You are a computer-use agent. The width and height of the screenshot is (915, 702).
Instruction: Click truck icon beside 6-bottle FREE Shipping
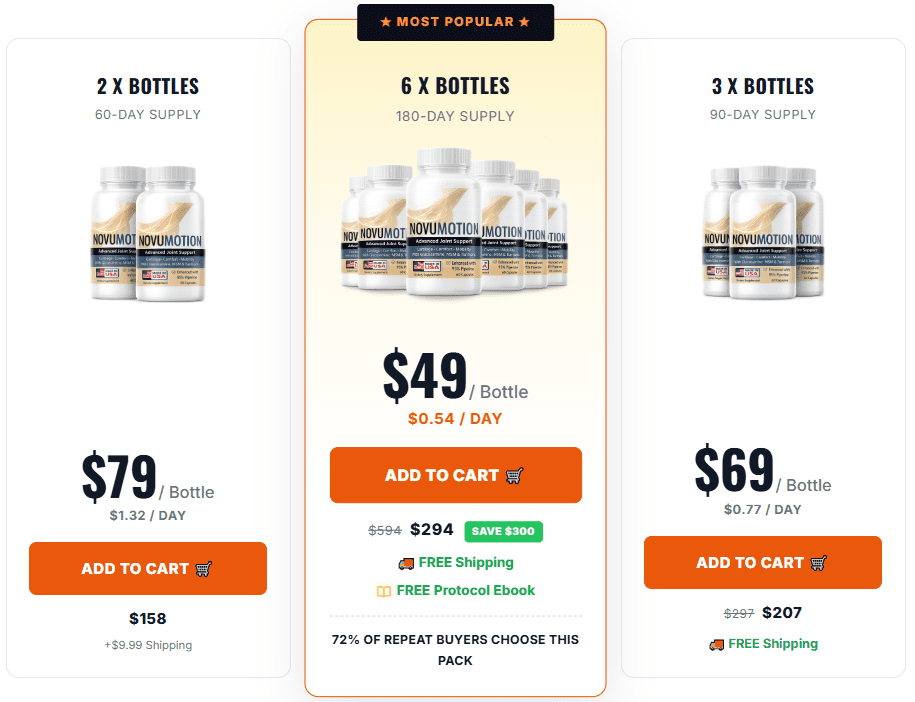[x=406, y=563]
